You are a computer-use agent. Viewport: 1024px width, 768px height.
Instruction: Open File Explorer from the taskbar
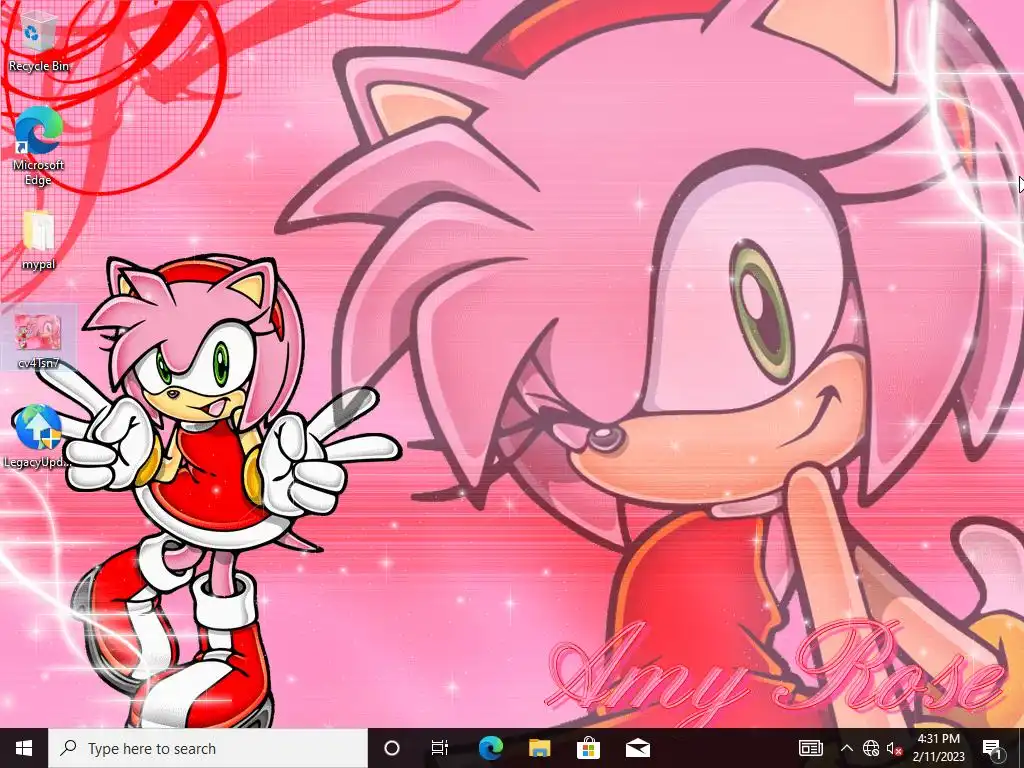539,748
